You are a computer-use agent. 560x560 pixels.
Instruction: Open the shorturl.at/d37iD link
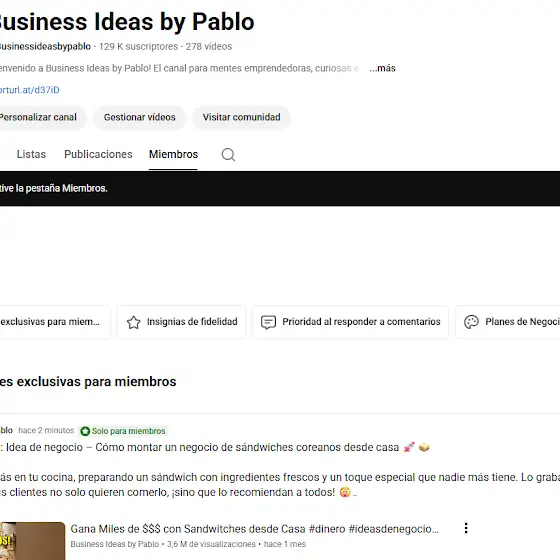(x=29, y=90)
